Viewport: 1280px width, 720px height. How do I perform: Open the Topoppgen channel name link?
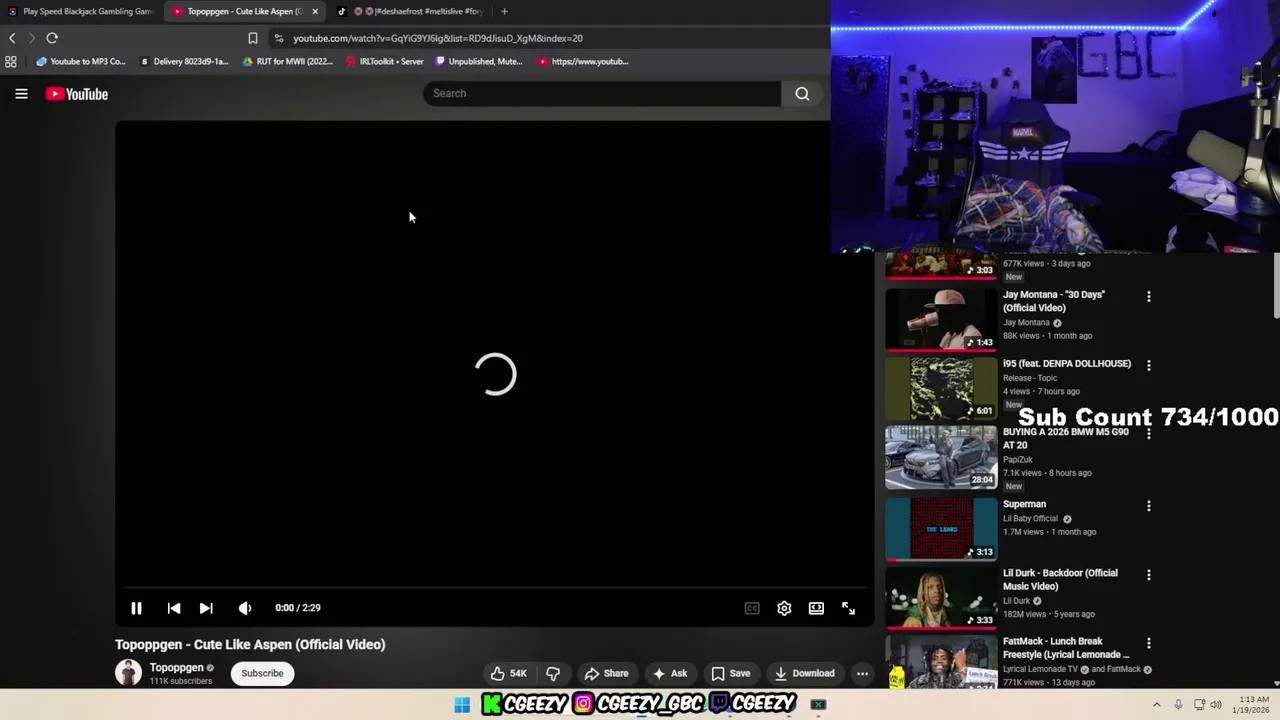(x=176, y=667)
